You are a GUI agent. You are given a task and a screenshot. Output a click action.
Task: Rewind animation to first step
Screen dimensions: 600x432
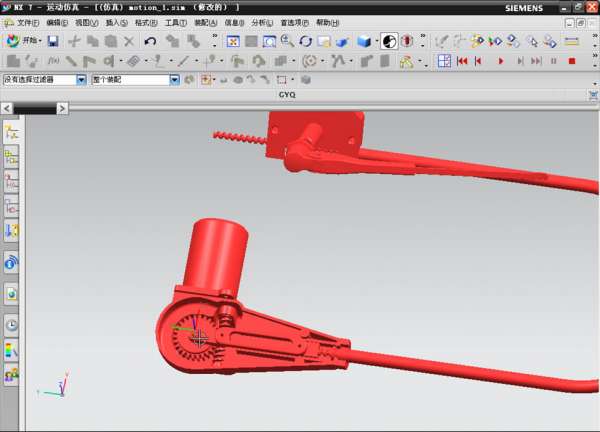pos(462,61)
